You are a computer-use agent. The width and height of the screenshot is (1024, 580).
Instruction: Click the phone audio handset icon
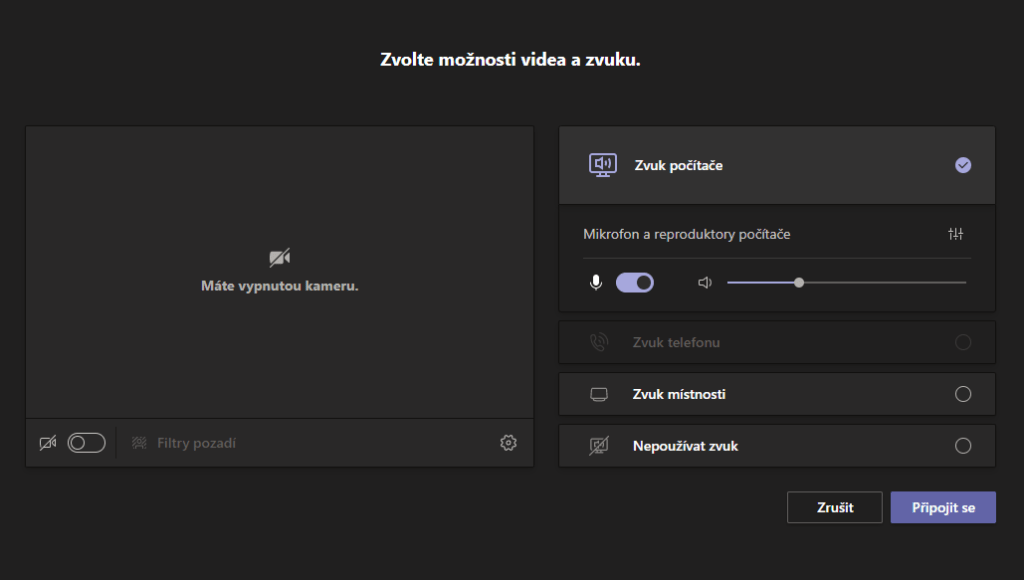pyautogui.click(x=599, y=342)
